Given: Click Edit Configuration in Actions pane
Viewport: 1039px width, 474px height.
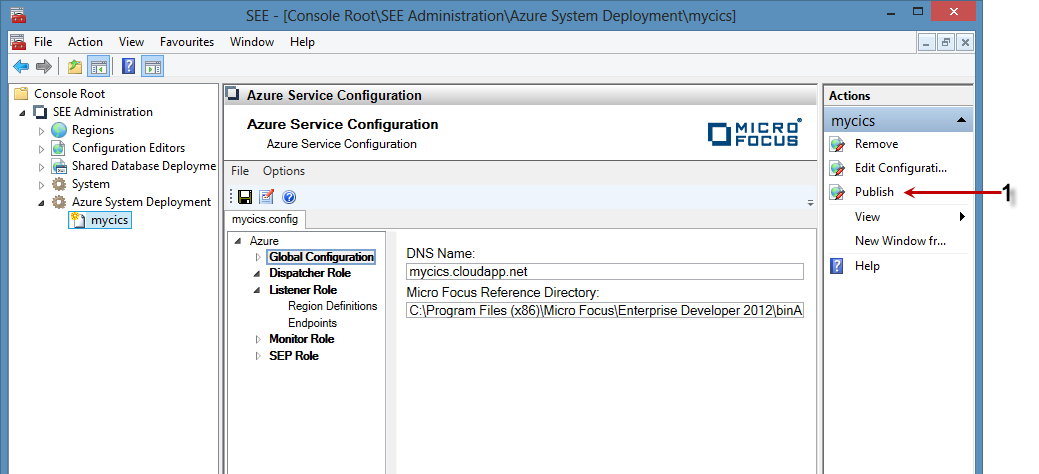Looking at the screenshot, I should click(901, 168).
